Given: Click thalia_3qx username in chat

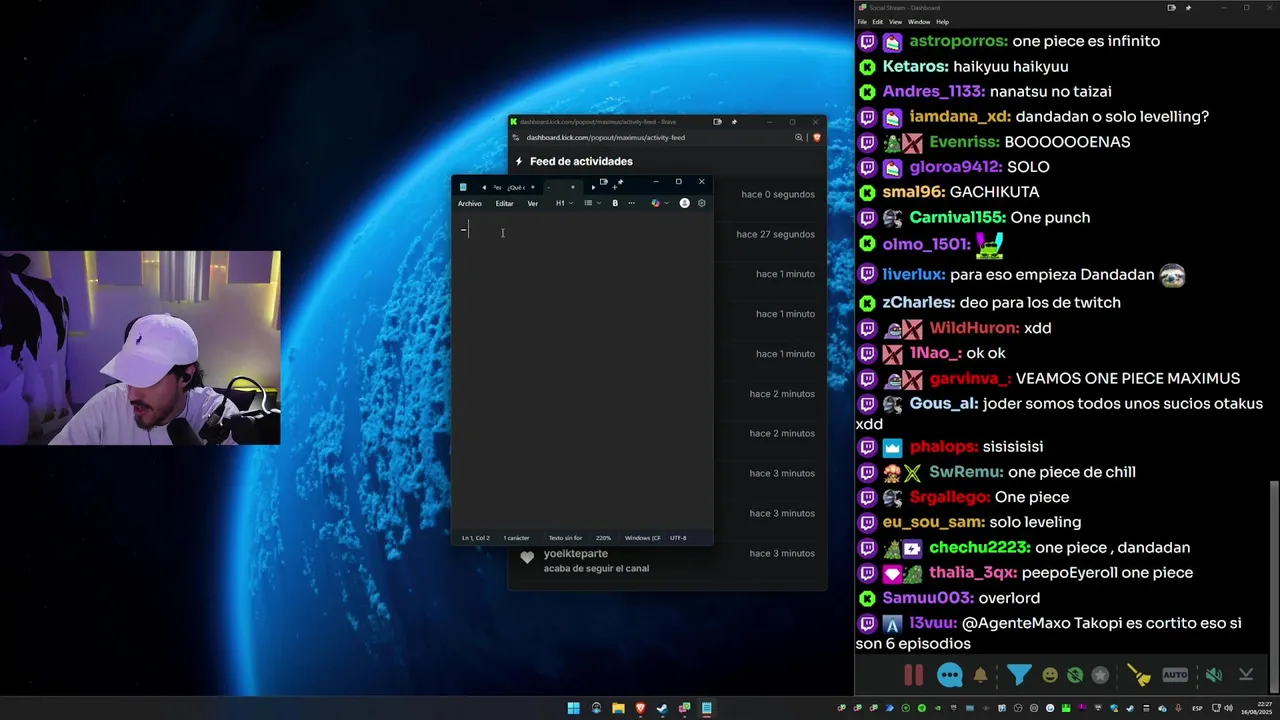Looking at the screenshot, I should pos(973,573).
